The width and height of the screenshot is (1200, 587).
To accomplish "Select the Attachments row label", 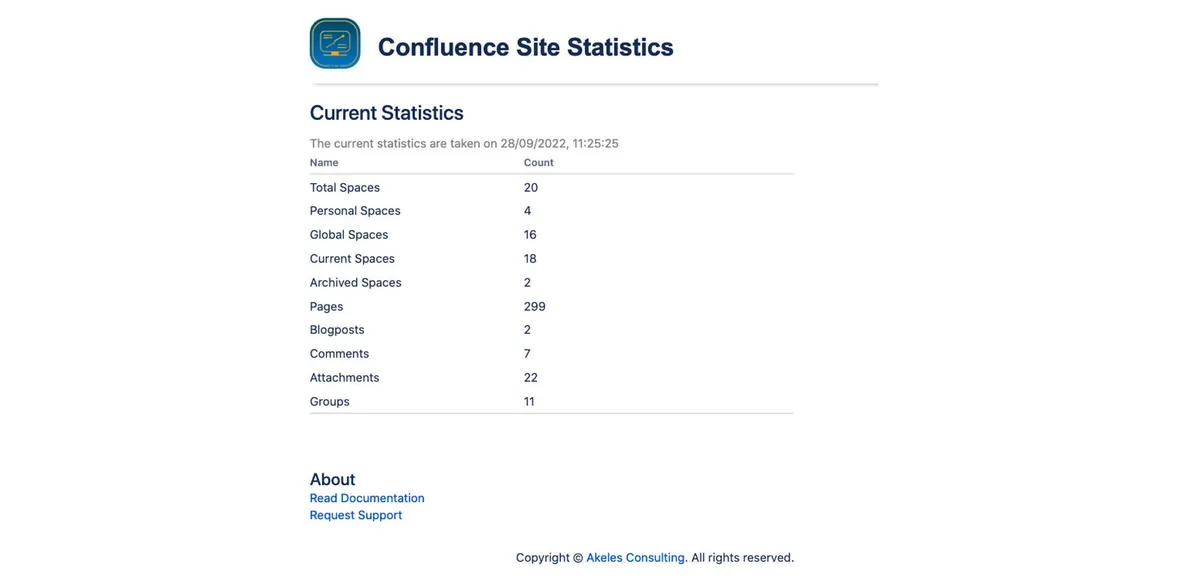I will click(x=345, y=378).
